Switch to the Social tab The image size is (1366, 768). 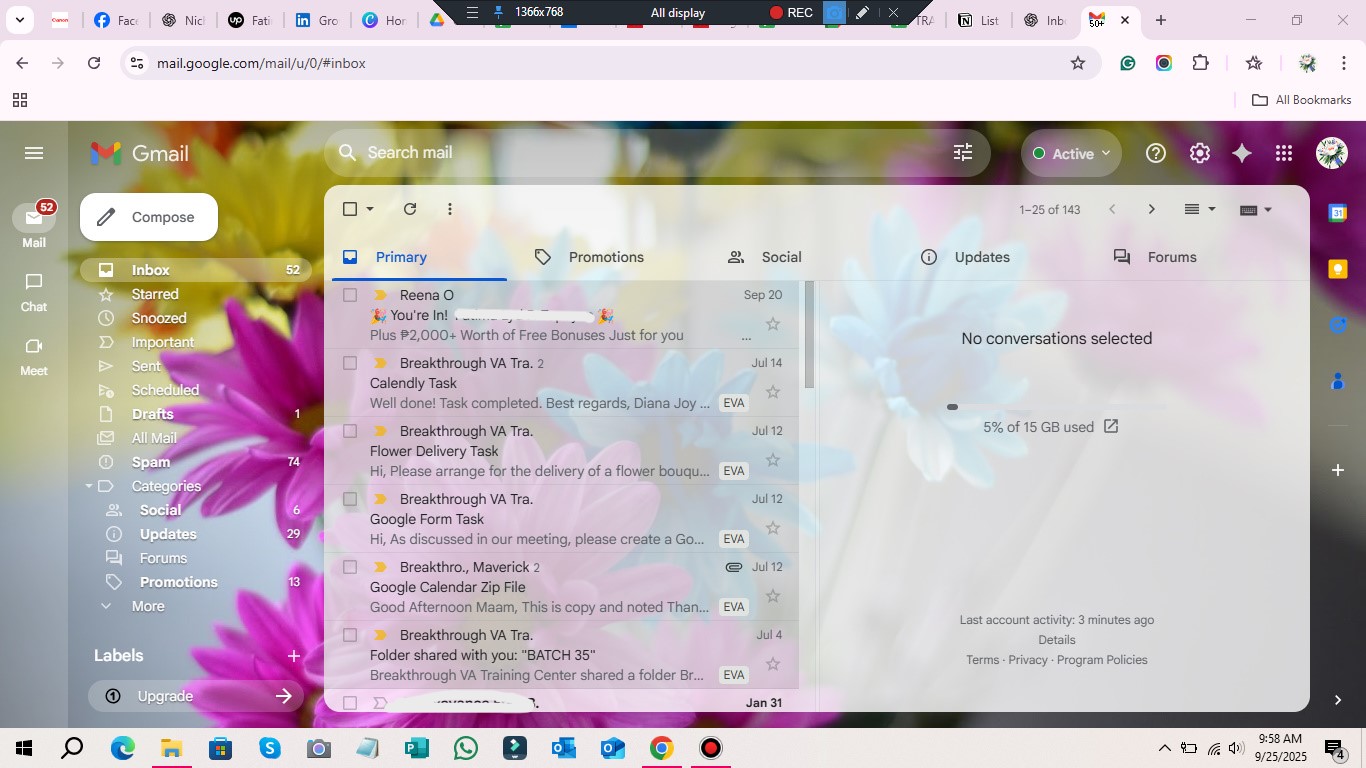pos(780,257)
